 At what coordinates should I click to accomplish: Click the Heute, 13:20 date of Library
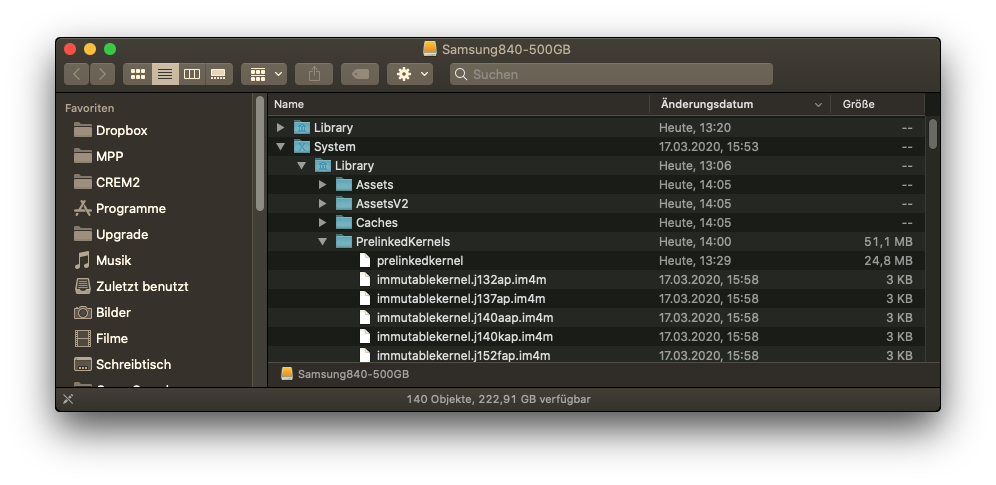(695, 128)
